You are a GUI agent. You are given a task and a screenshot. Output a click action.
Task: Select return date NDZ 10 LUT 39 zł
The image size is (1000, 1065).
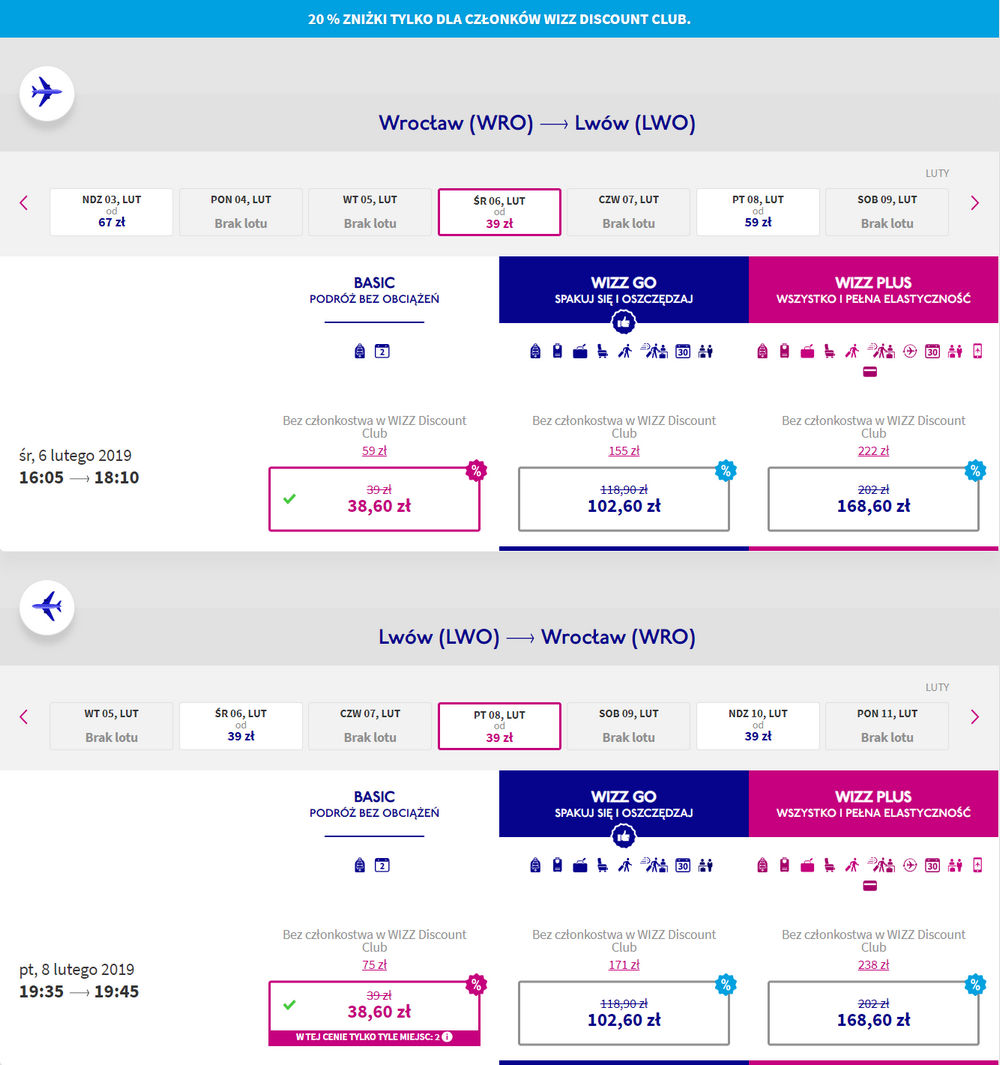pyautogui.click(x=758, y=726)
